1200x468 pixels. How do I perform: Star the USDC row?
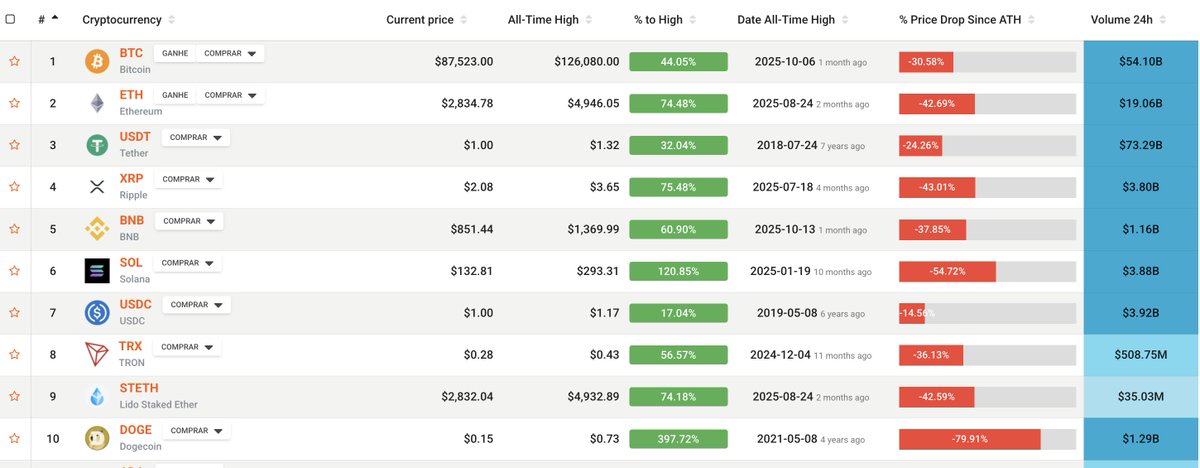tap(14, 313)
